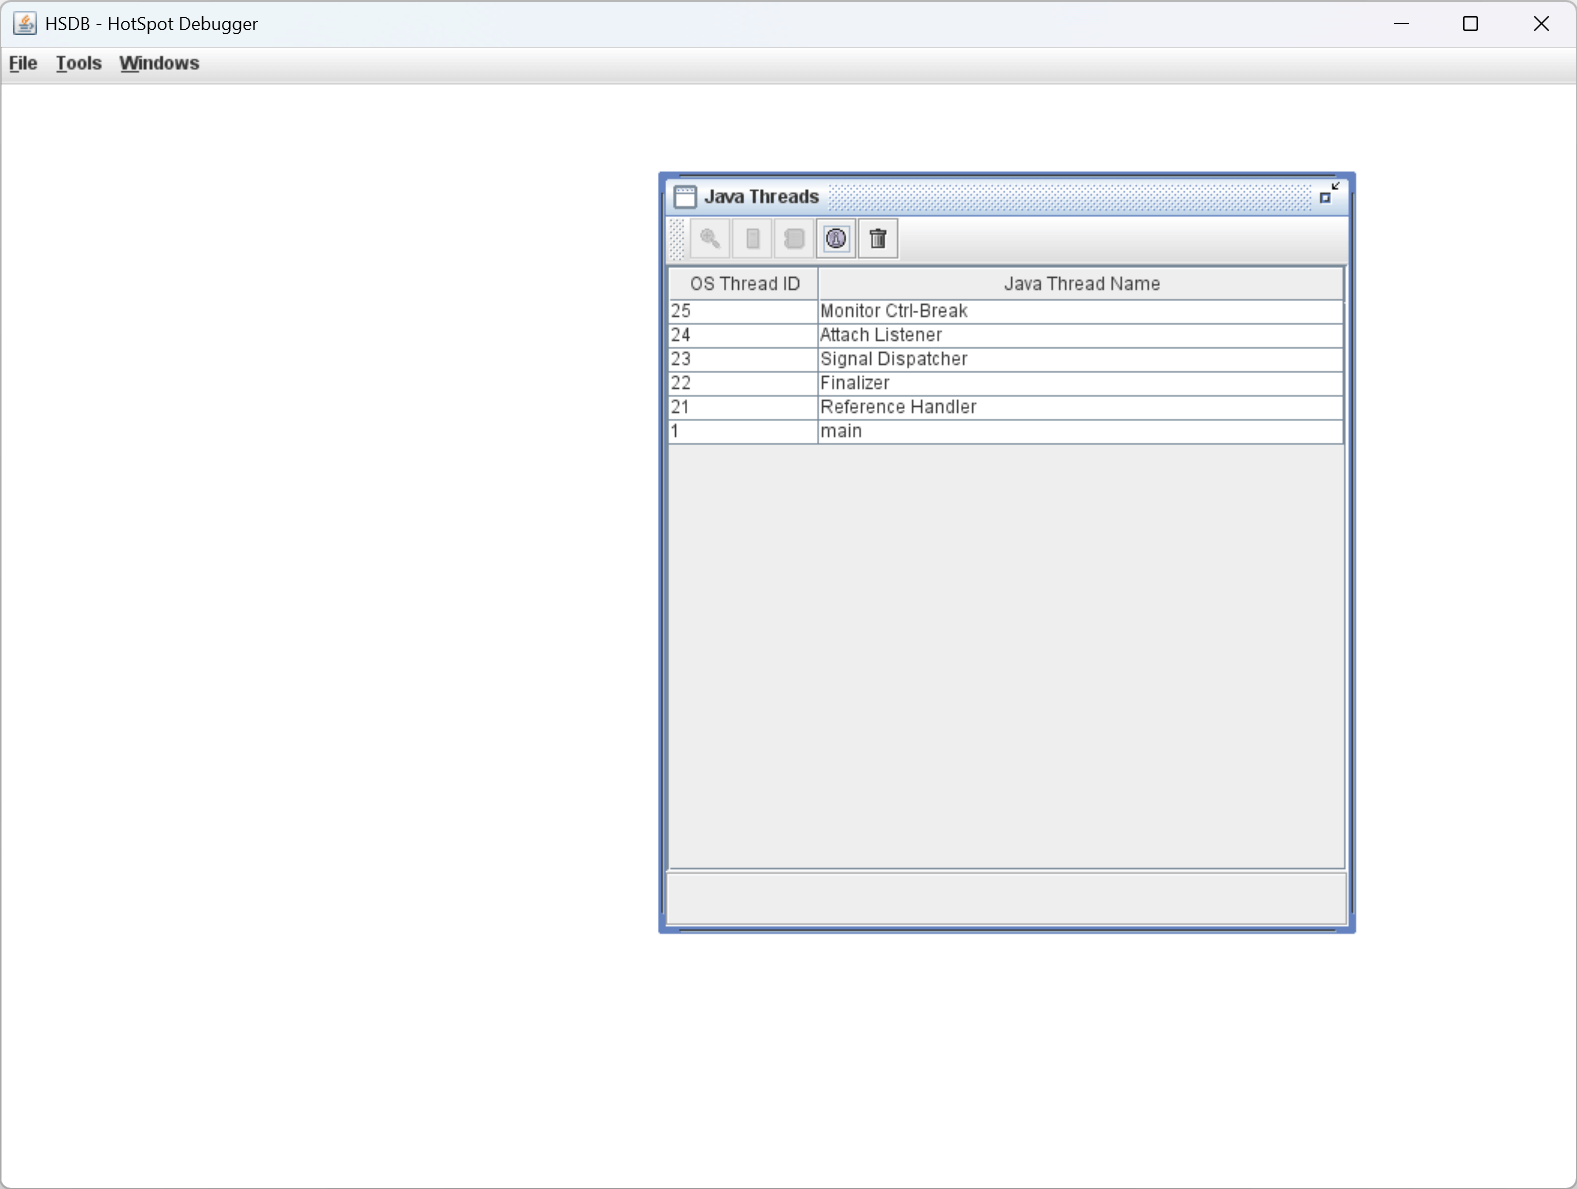Open the File menu
The height and width of the screenshot is (1189, 1577).
pos(23,63)
